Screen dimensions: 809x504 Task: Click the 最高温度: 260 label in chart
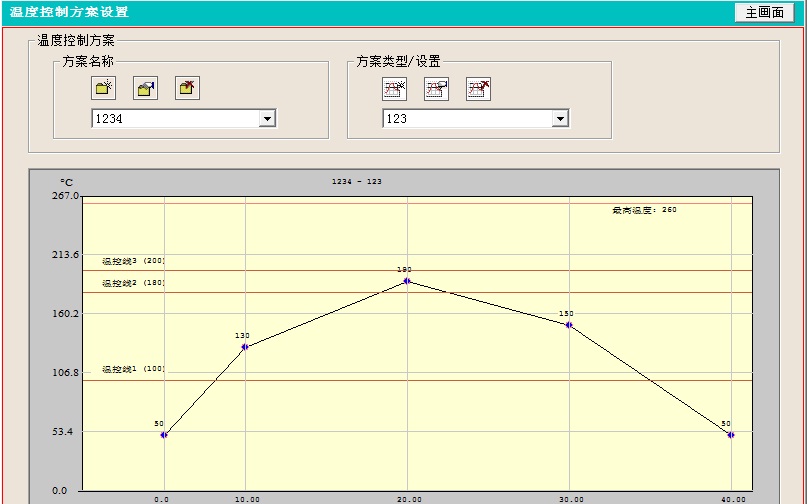(x=644, y=210)
